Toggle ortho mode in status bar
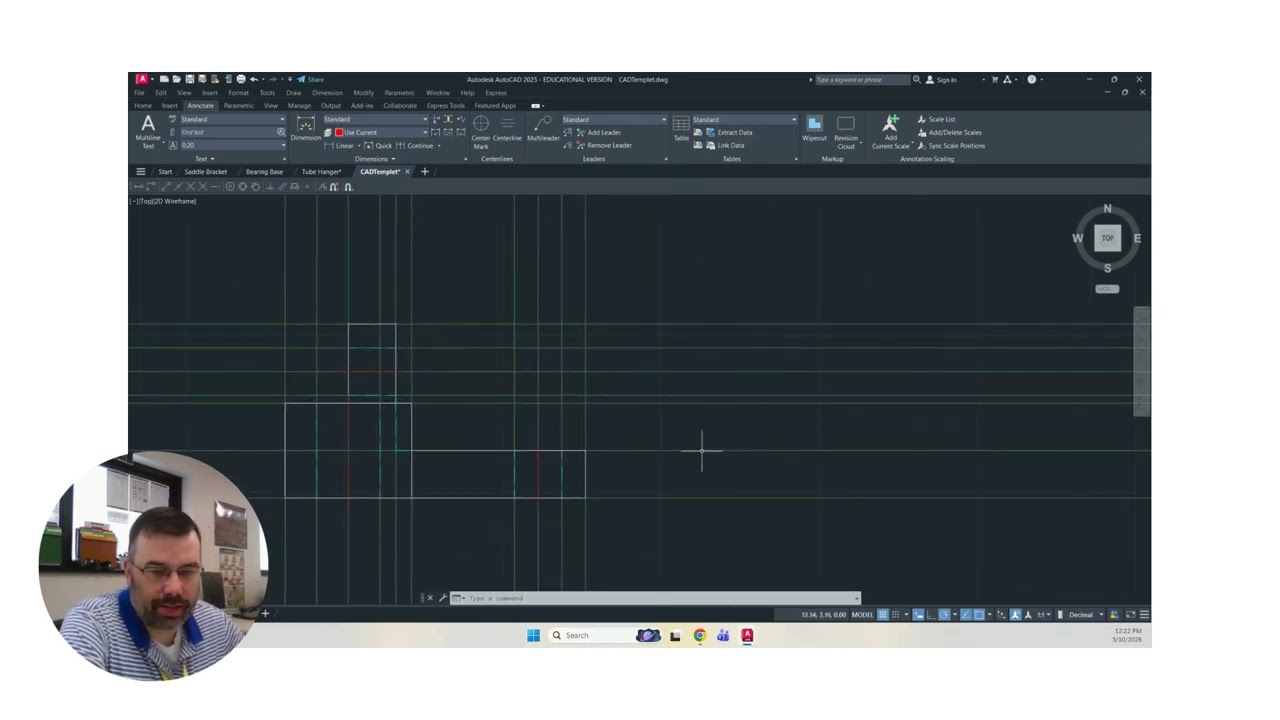The height and width of the screenshot is (720, 1280). pyautogui.click(x=931, y=614)
